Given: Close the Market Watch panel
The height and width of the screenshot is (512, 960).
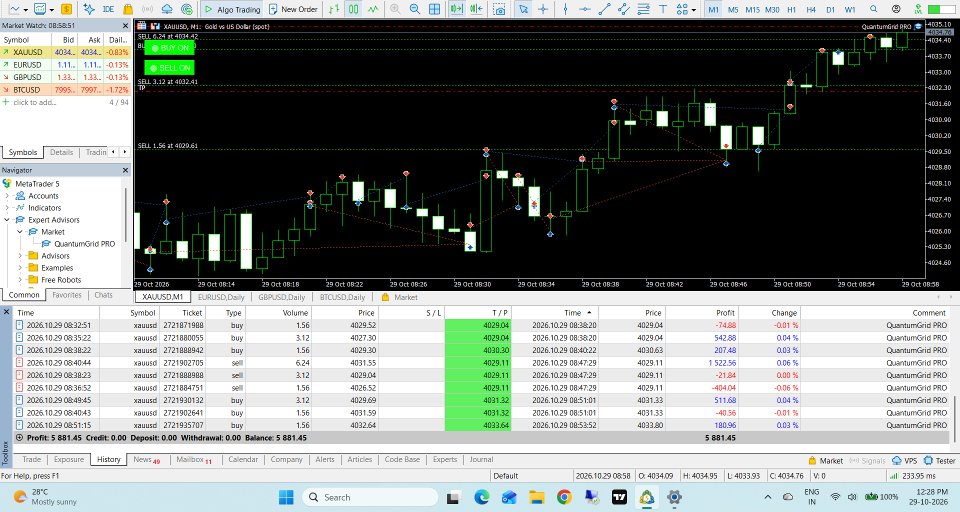Looking at the screenshot, I should click(125, 26).
